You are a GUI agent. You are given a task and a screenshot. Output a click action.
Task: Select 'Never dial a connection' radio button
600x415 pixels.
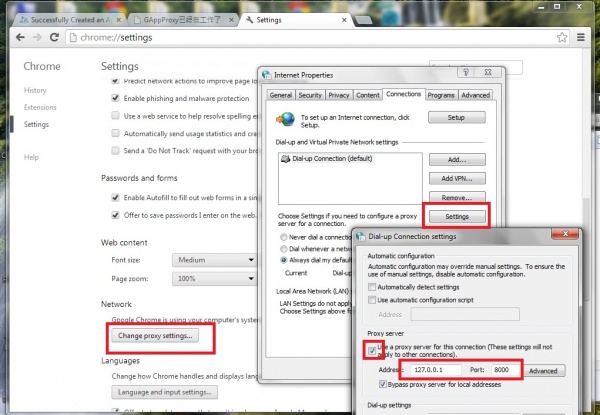pyautogui.click(x=284, y=237)
